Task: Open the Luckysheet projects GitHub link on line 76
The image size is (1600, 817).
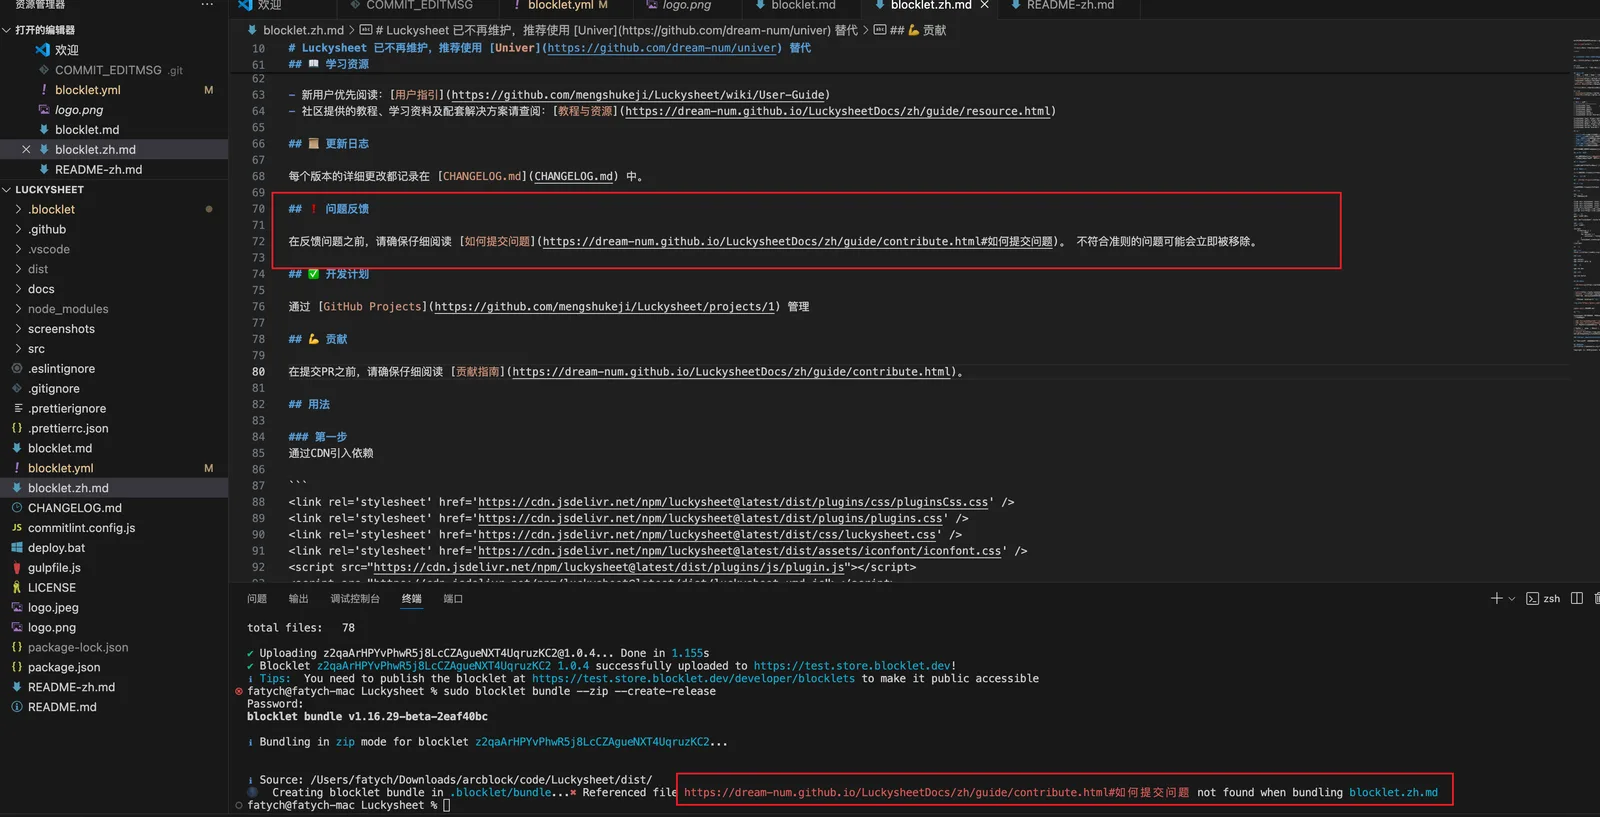Action: (x=605, y=307)
